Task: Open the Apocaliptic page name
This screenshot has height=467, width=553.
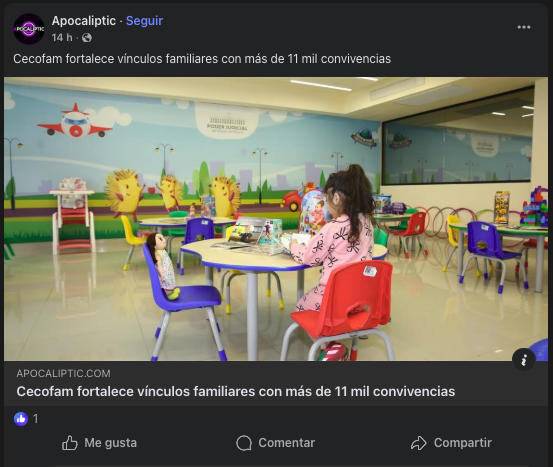Action: [84, 21]
